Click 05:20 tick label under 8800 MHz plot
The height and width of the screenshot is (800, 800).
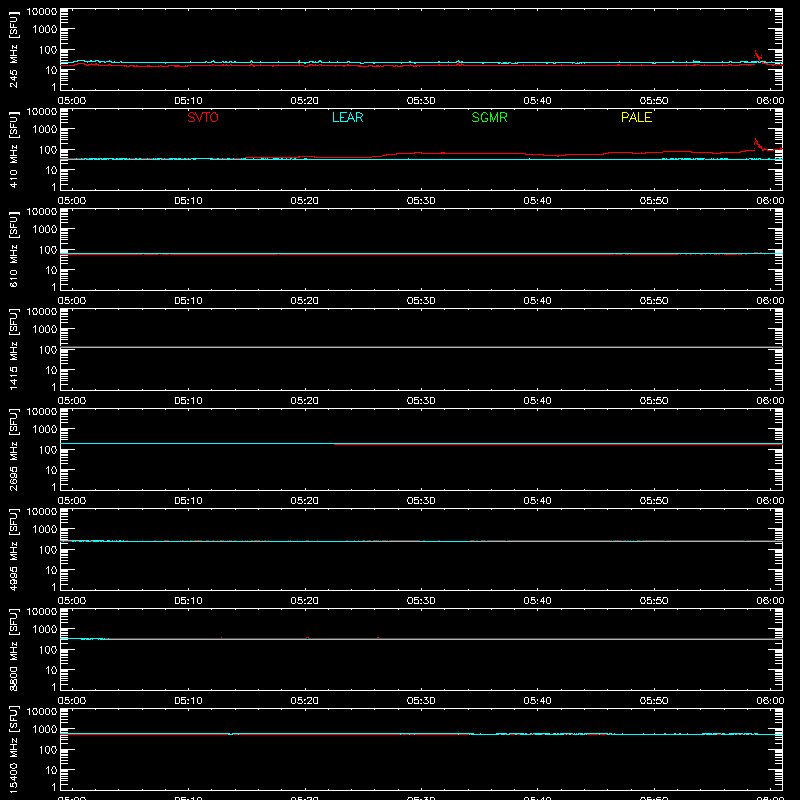305,701
